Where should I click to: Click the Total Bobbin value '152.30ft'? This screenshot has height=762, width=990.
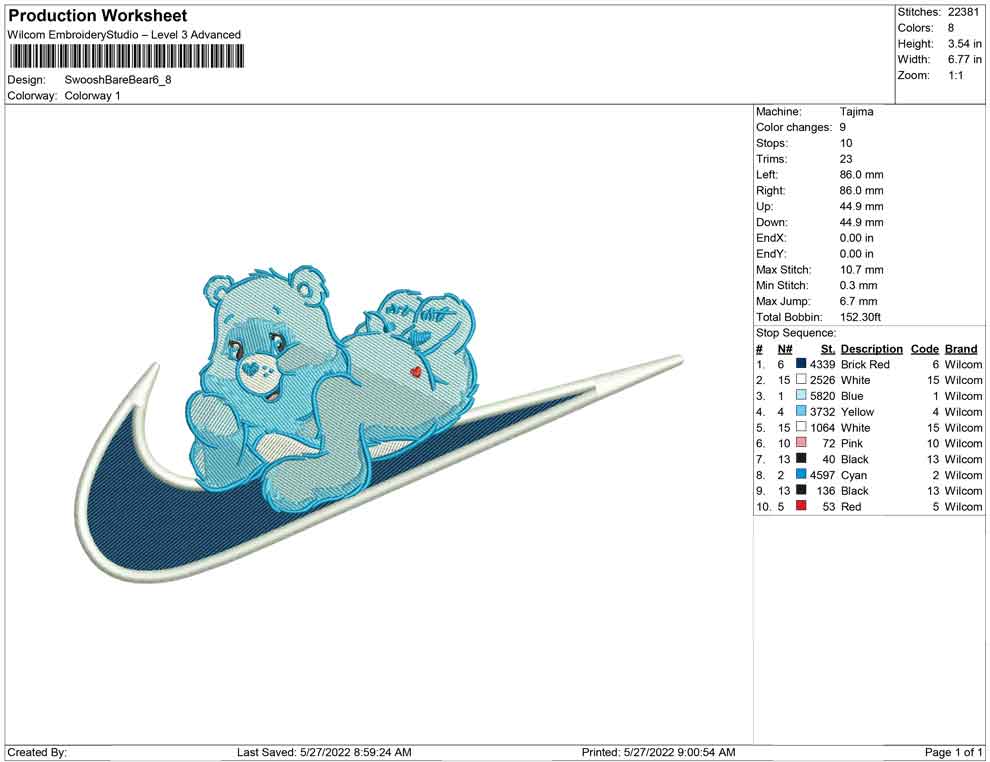point(861,317)
